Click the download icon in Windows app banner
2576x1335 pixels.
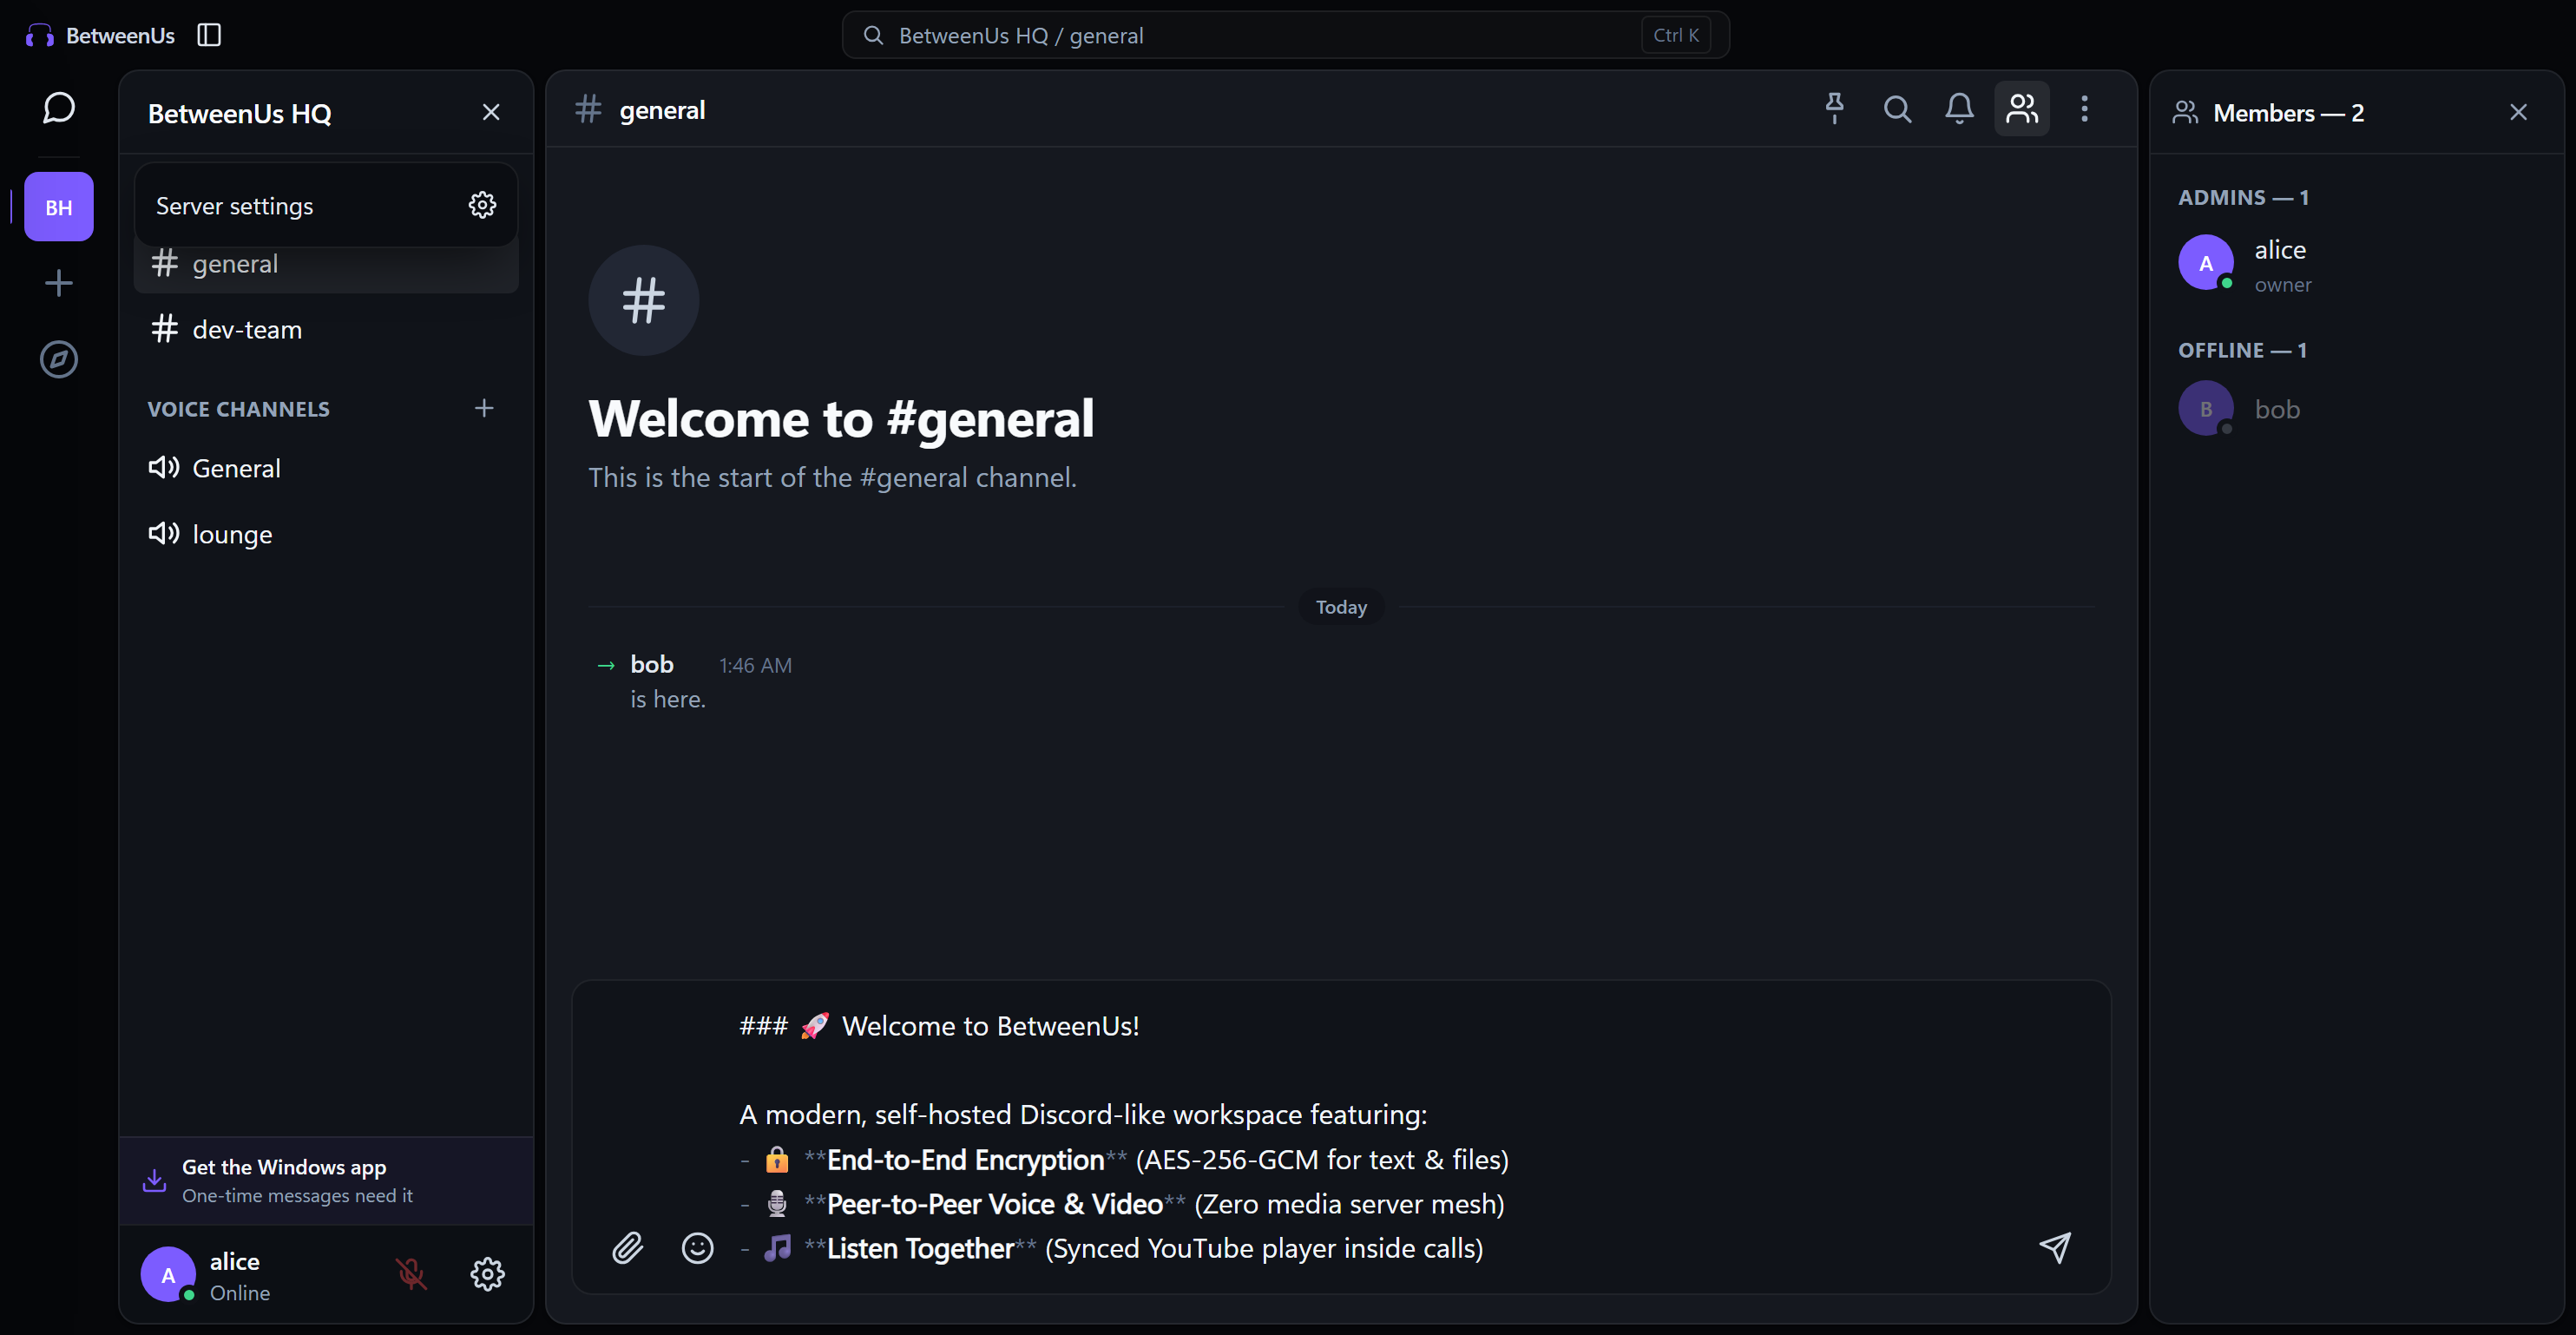[x=155, y=1180]
